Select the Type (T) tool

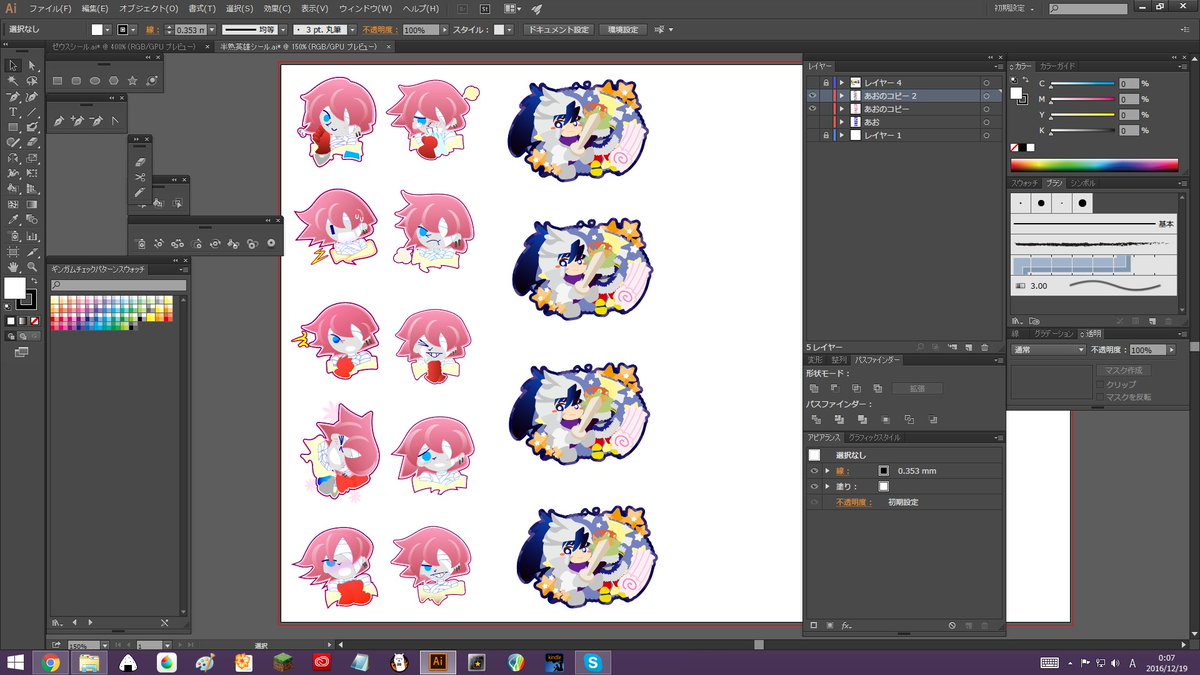[x=13, y=112]
